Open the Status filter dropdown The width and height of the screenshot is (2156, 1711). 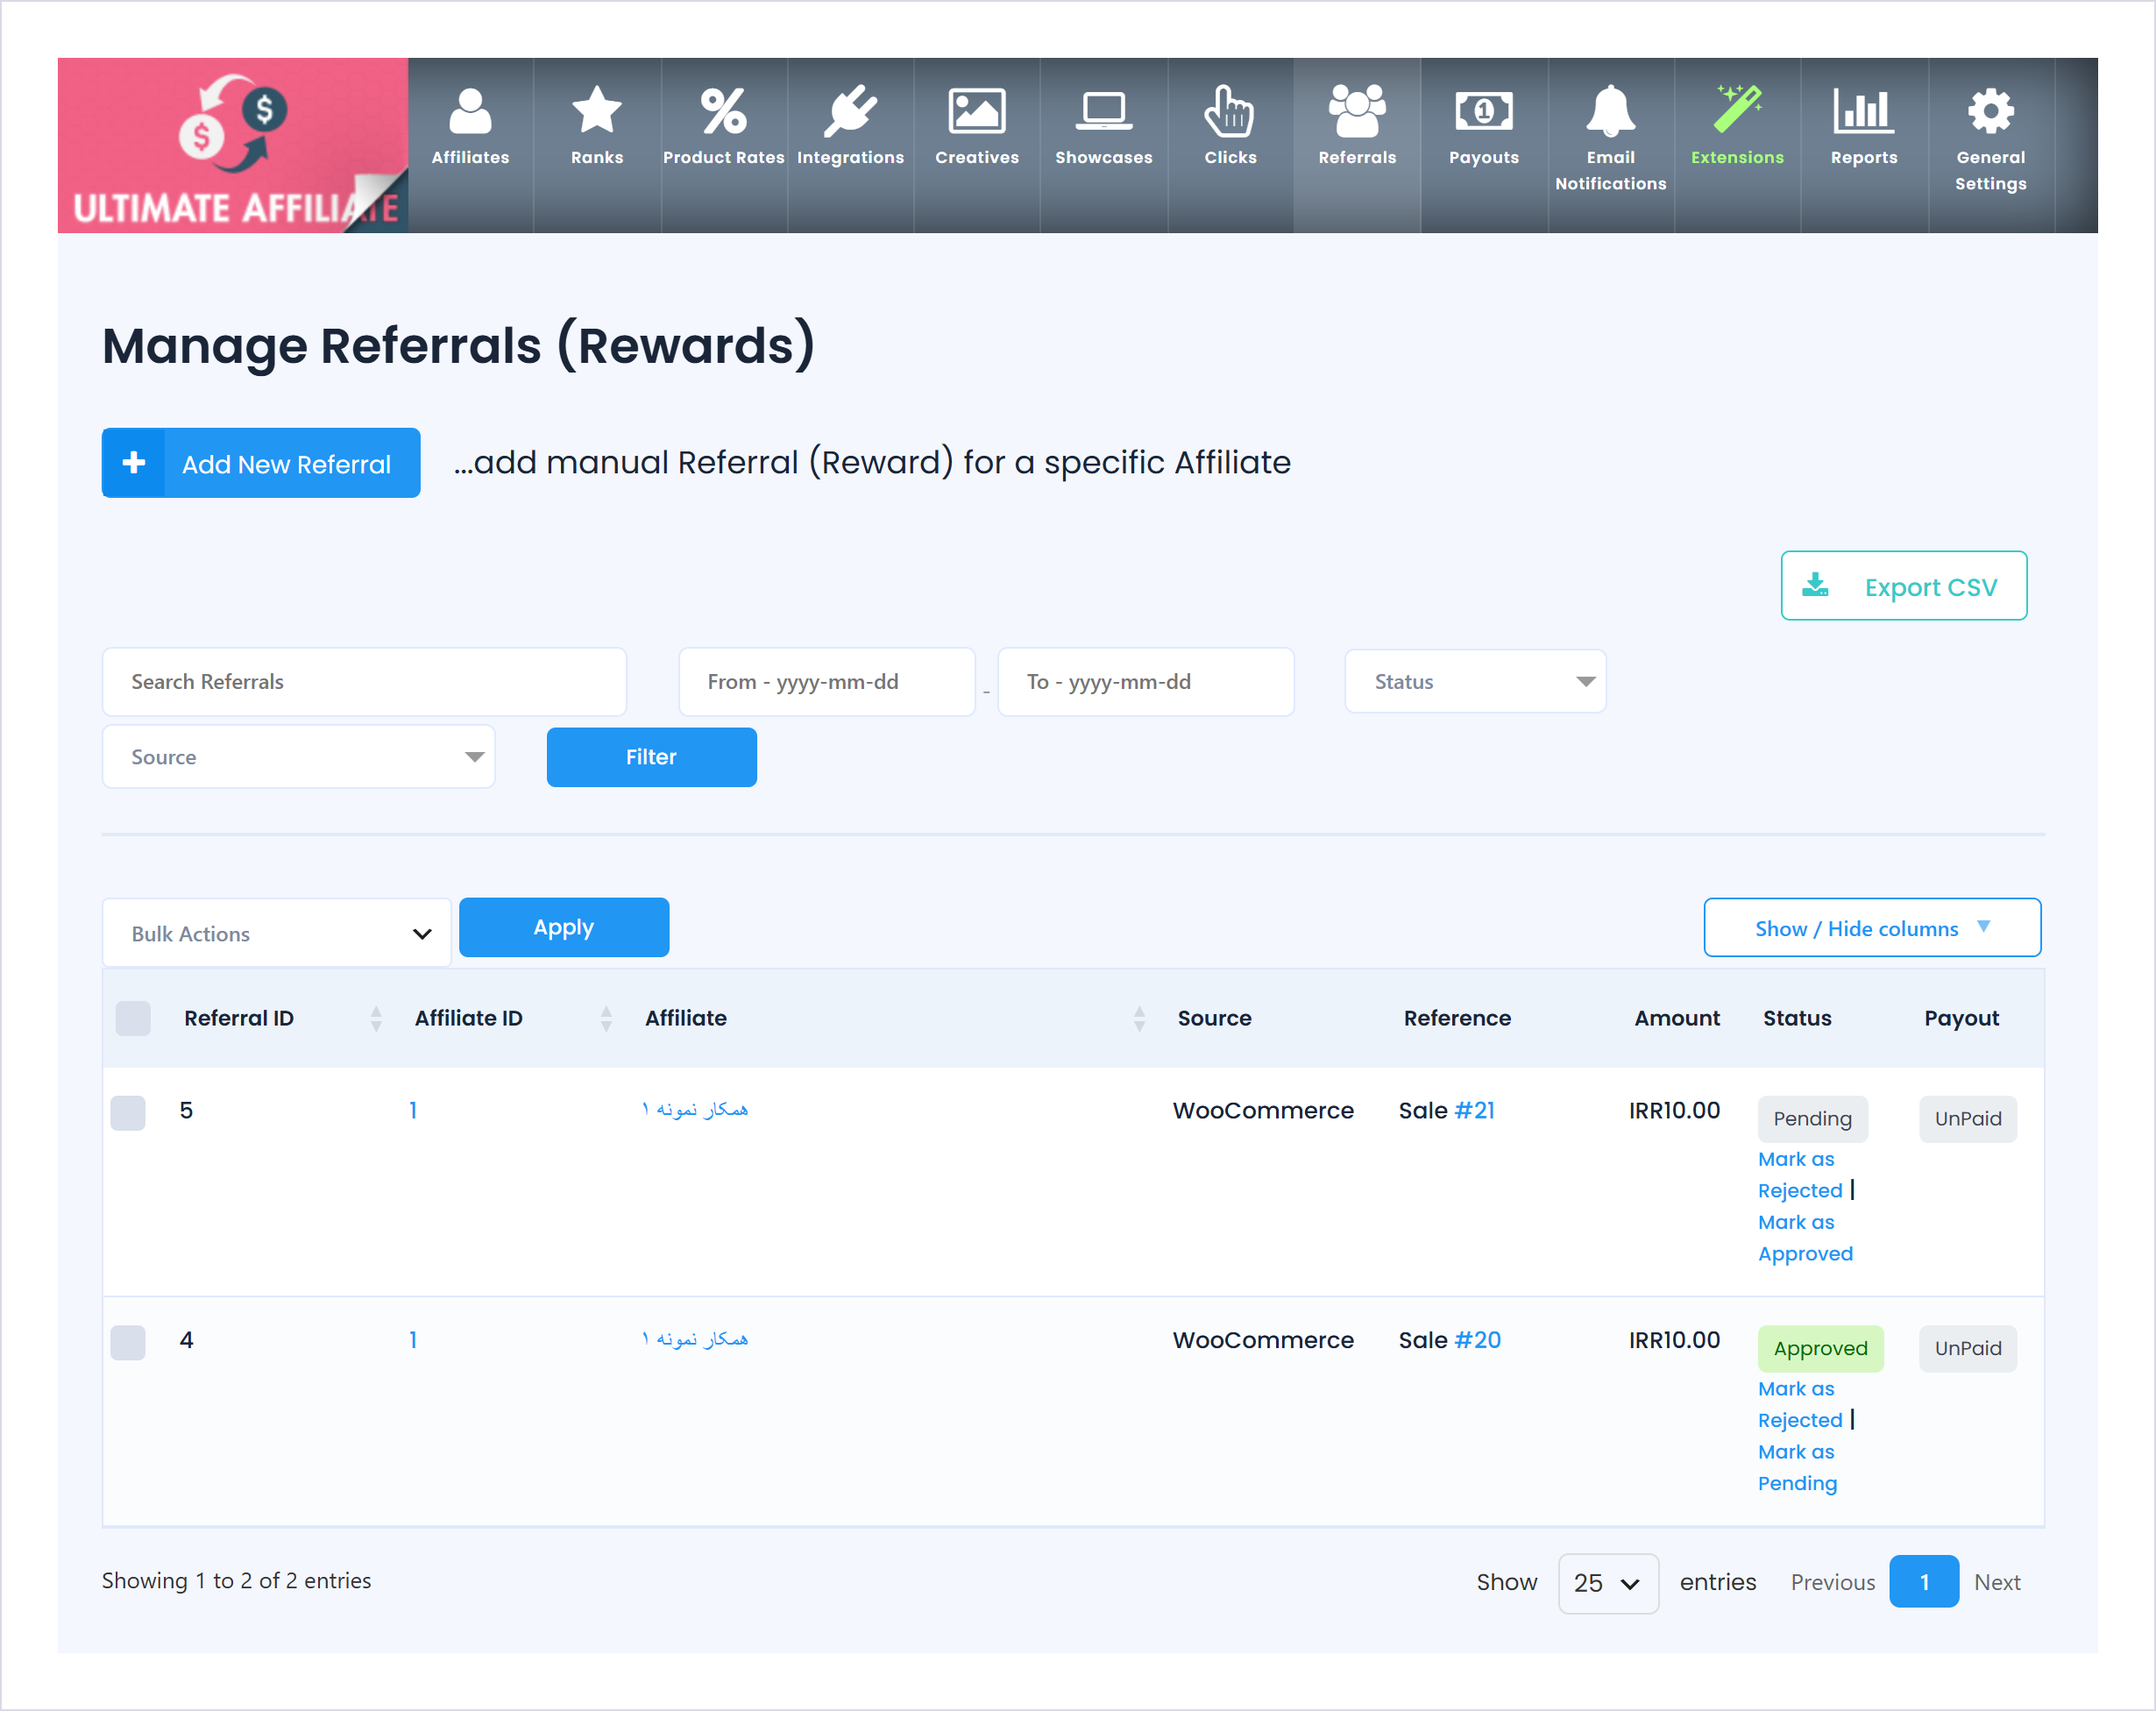pos(1475,681)
